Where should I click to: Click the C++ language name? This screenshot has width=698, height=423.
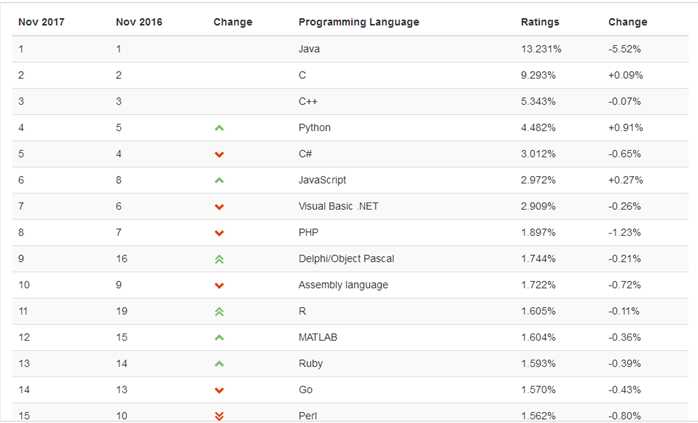tap(308, 101)
